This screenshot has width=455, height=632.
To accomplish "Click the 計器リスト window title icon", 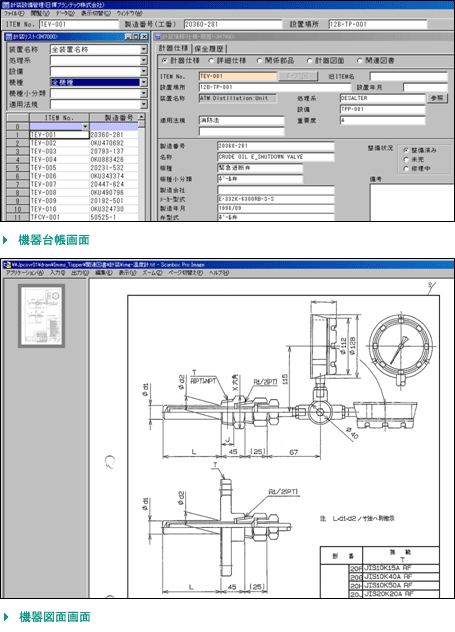I will (8, 37).
